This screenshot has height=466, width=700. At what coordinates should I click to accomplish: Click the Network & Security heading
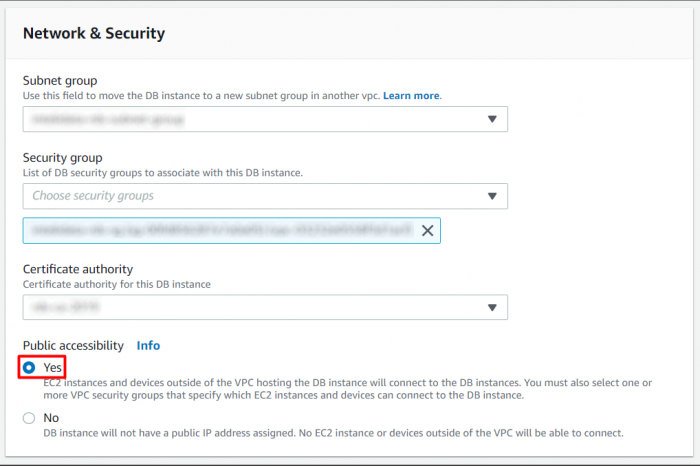point(93,33)
